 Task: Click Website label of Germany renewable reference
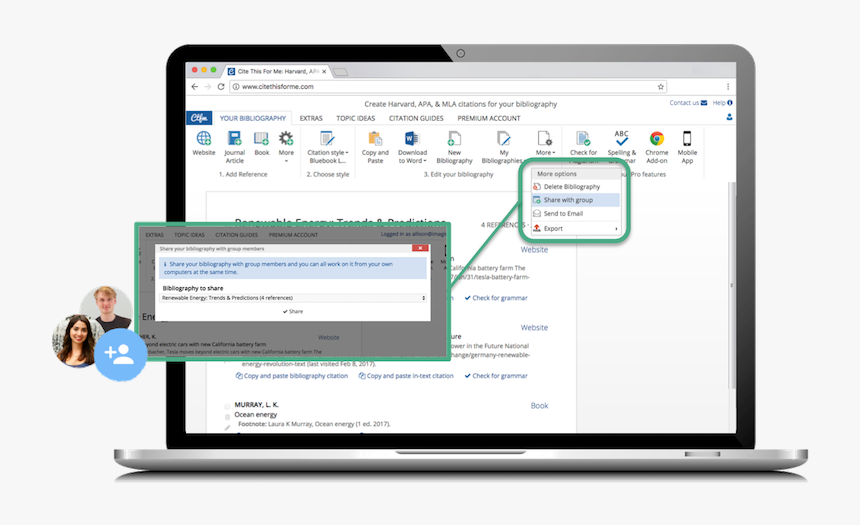(x=534, y=328)
